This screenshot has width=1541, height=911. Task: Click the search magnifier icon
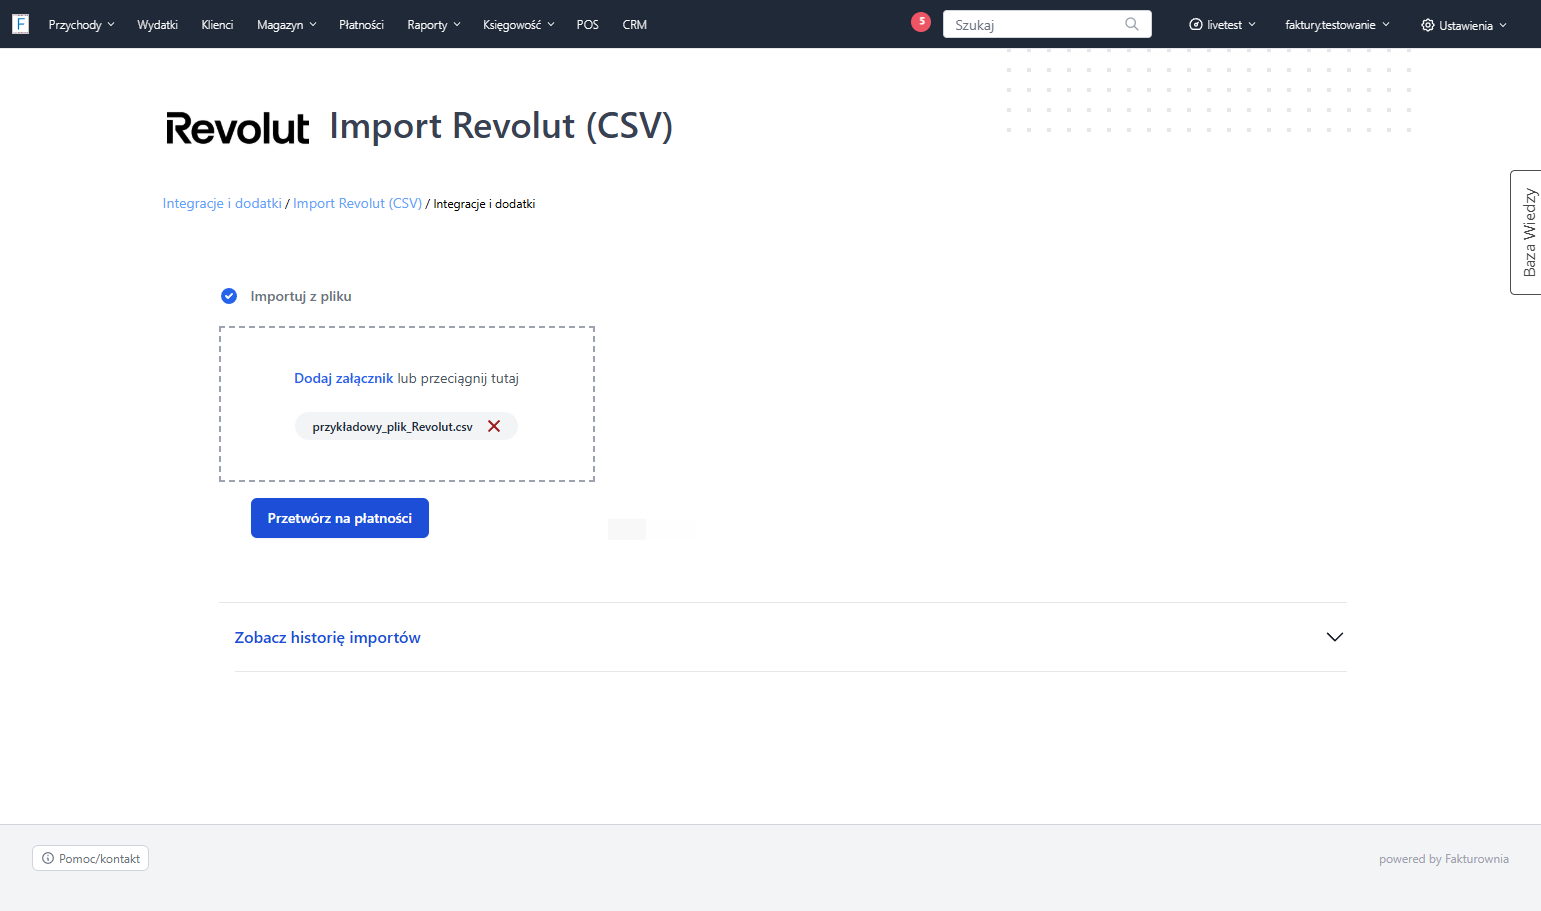[x=1132, y=24]
